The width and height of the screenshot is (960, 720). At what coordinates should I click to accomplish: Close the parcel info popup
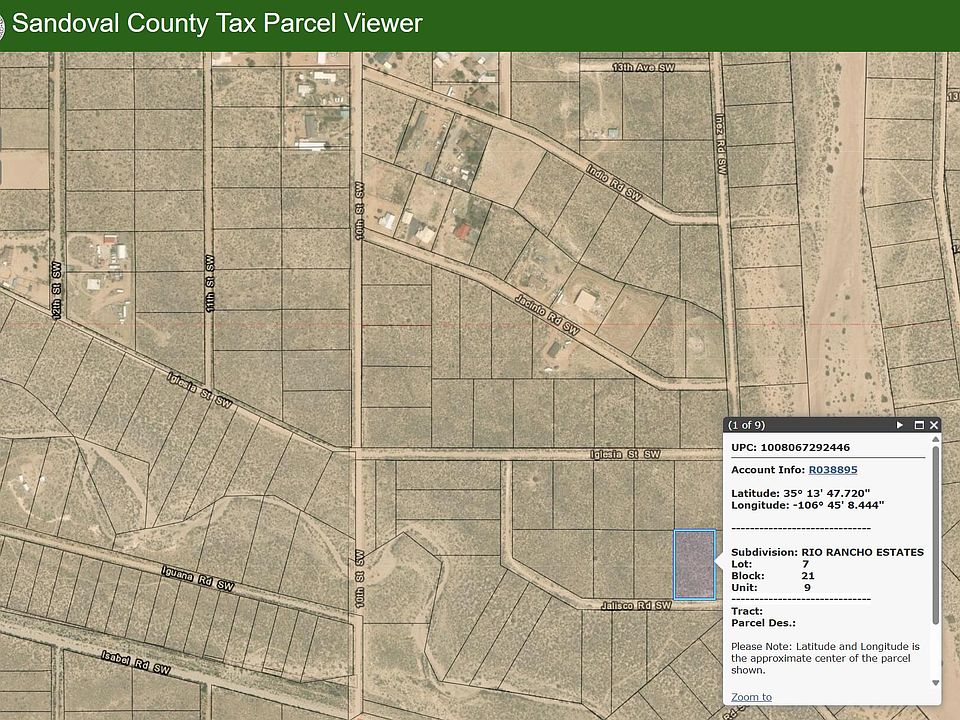click(934, 425)
